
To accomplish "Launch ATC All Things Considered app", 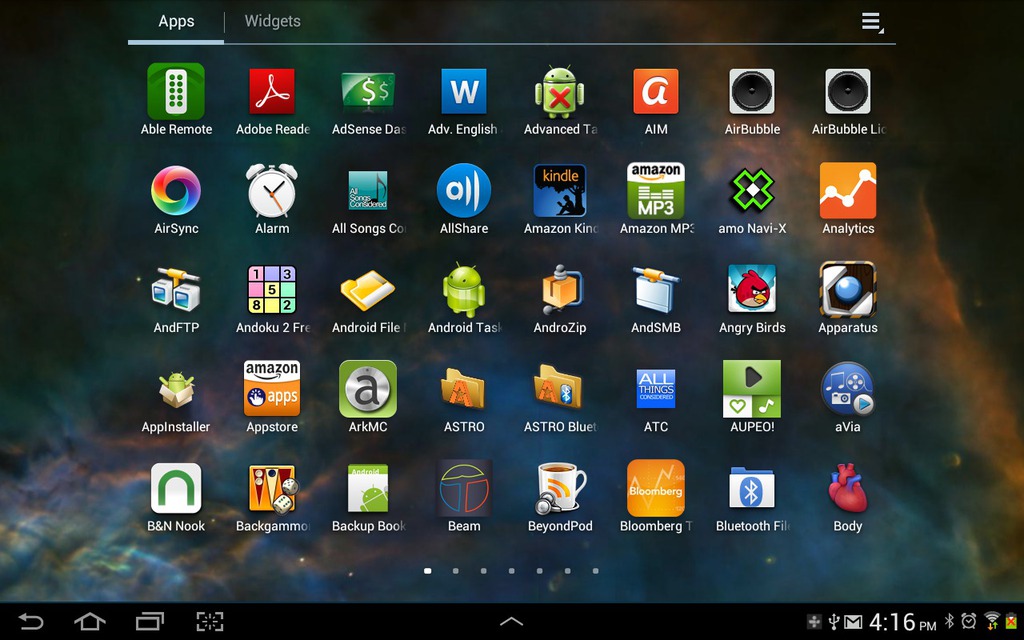I will click(x=656, y=389).
